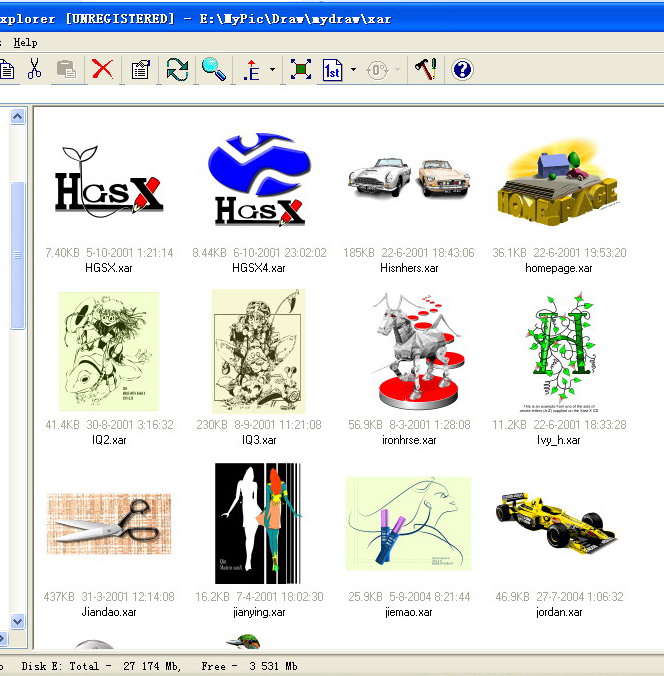Select Ivy_h.xar green letter thumbnail
Viewport: 664px width, 676px height.
[559, 351]
